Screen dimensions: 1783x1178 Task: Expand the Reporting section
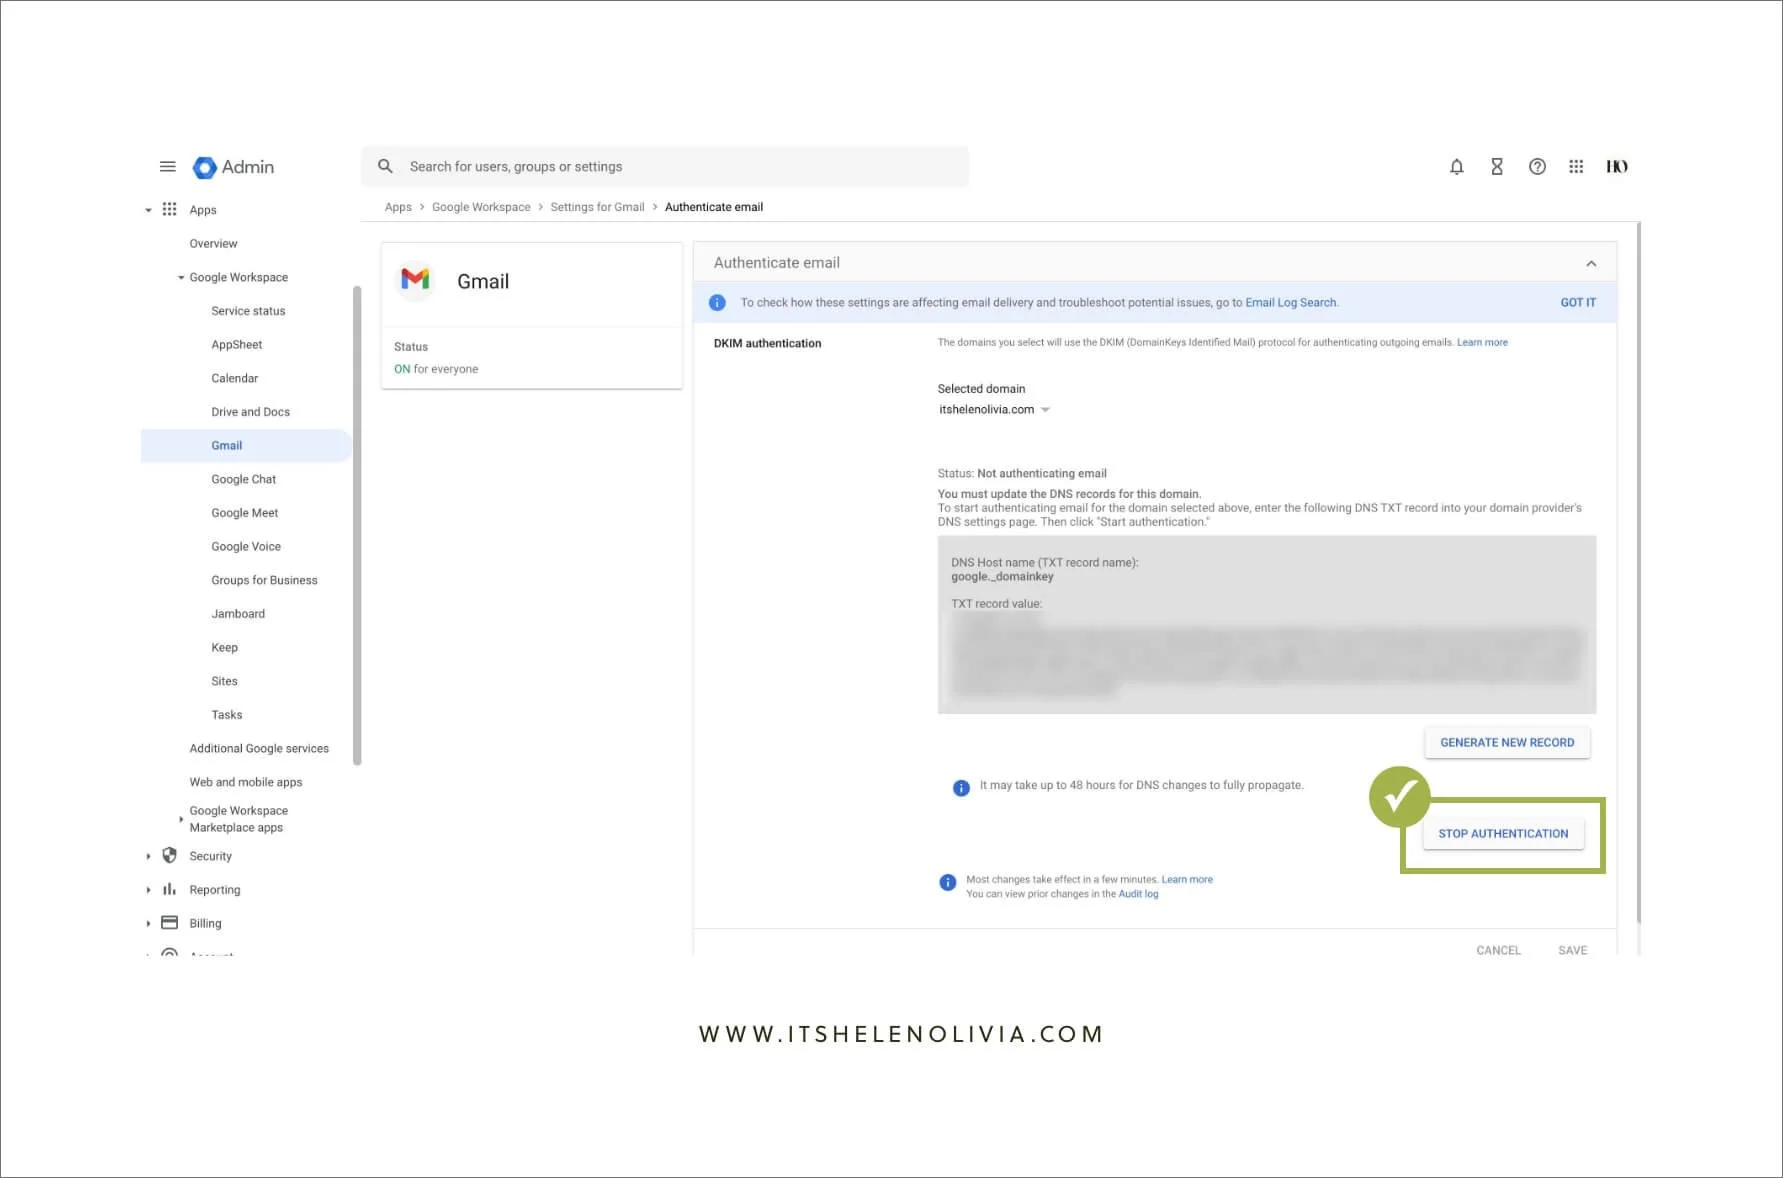coord(148,889)
